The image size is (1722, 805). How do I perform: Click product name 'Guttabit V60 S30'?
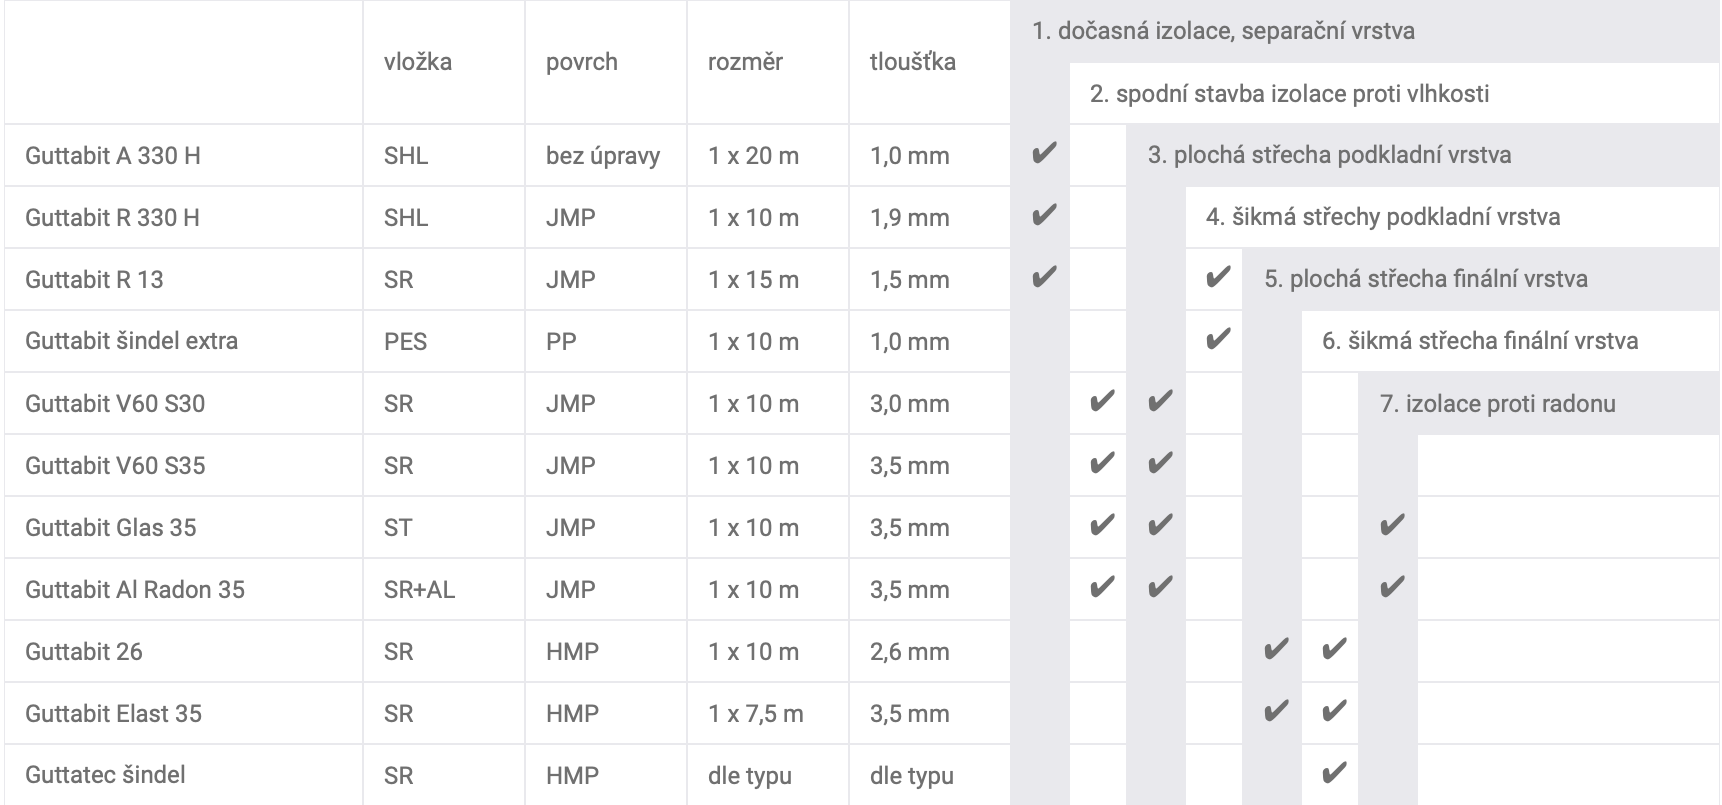pos(115,404)
